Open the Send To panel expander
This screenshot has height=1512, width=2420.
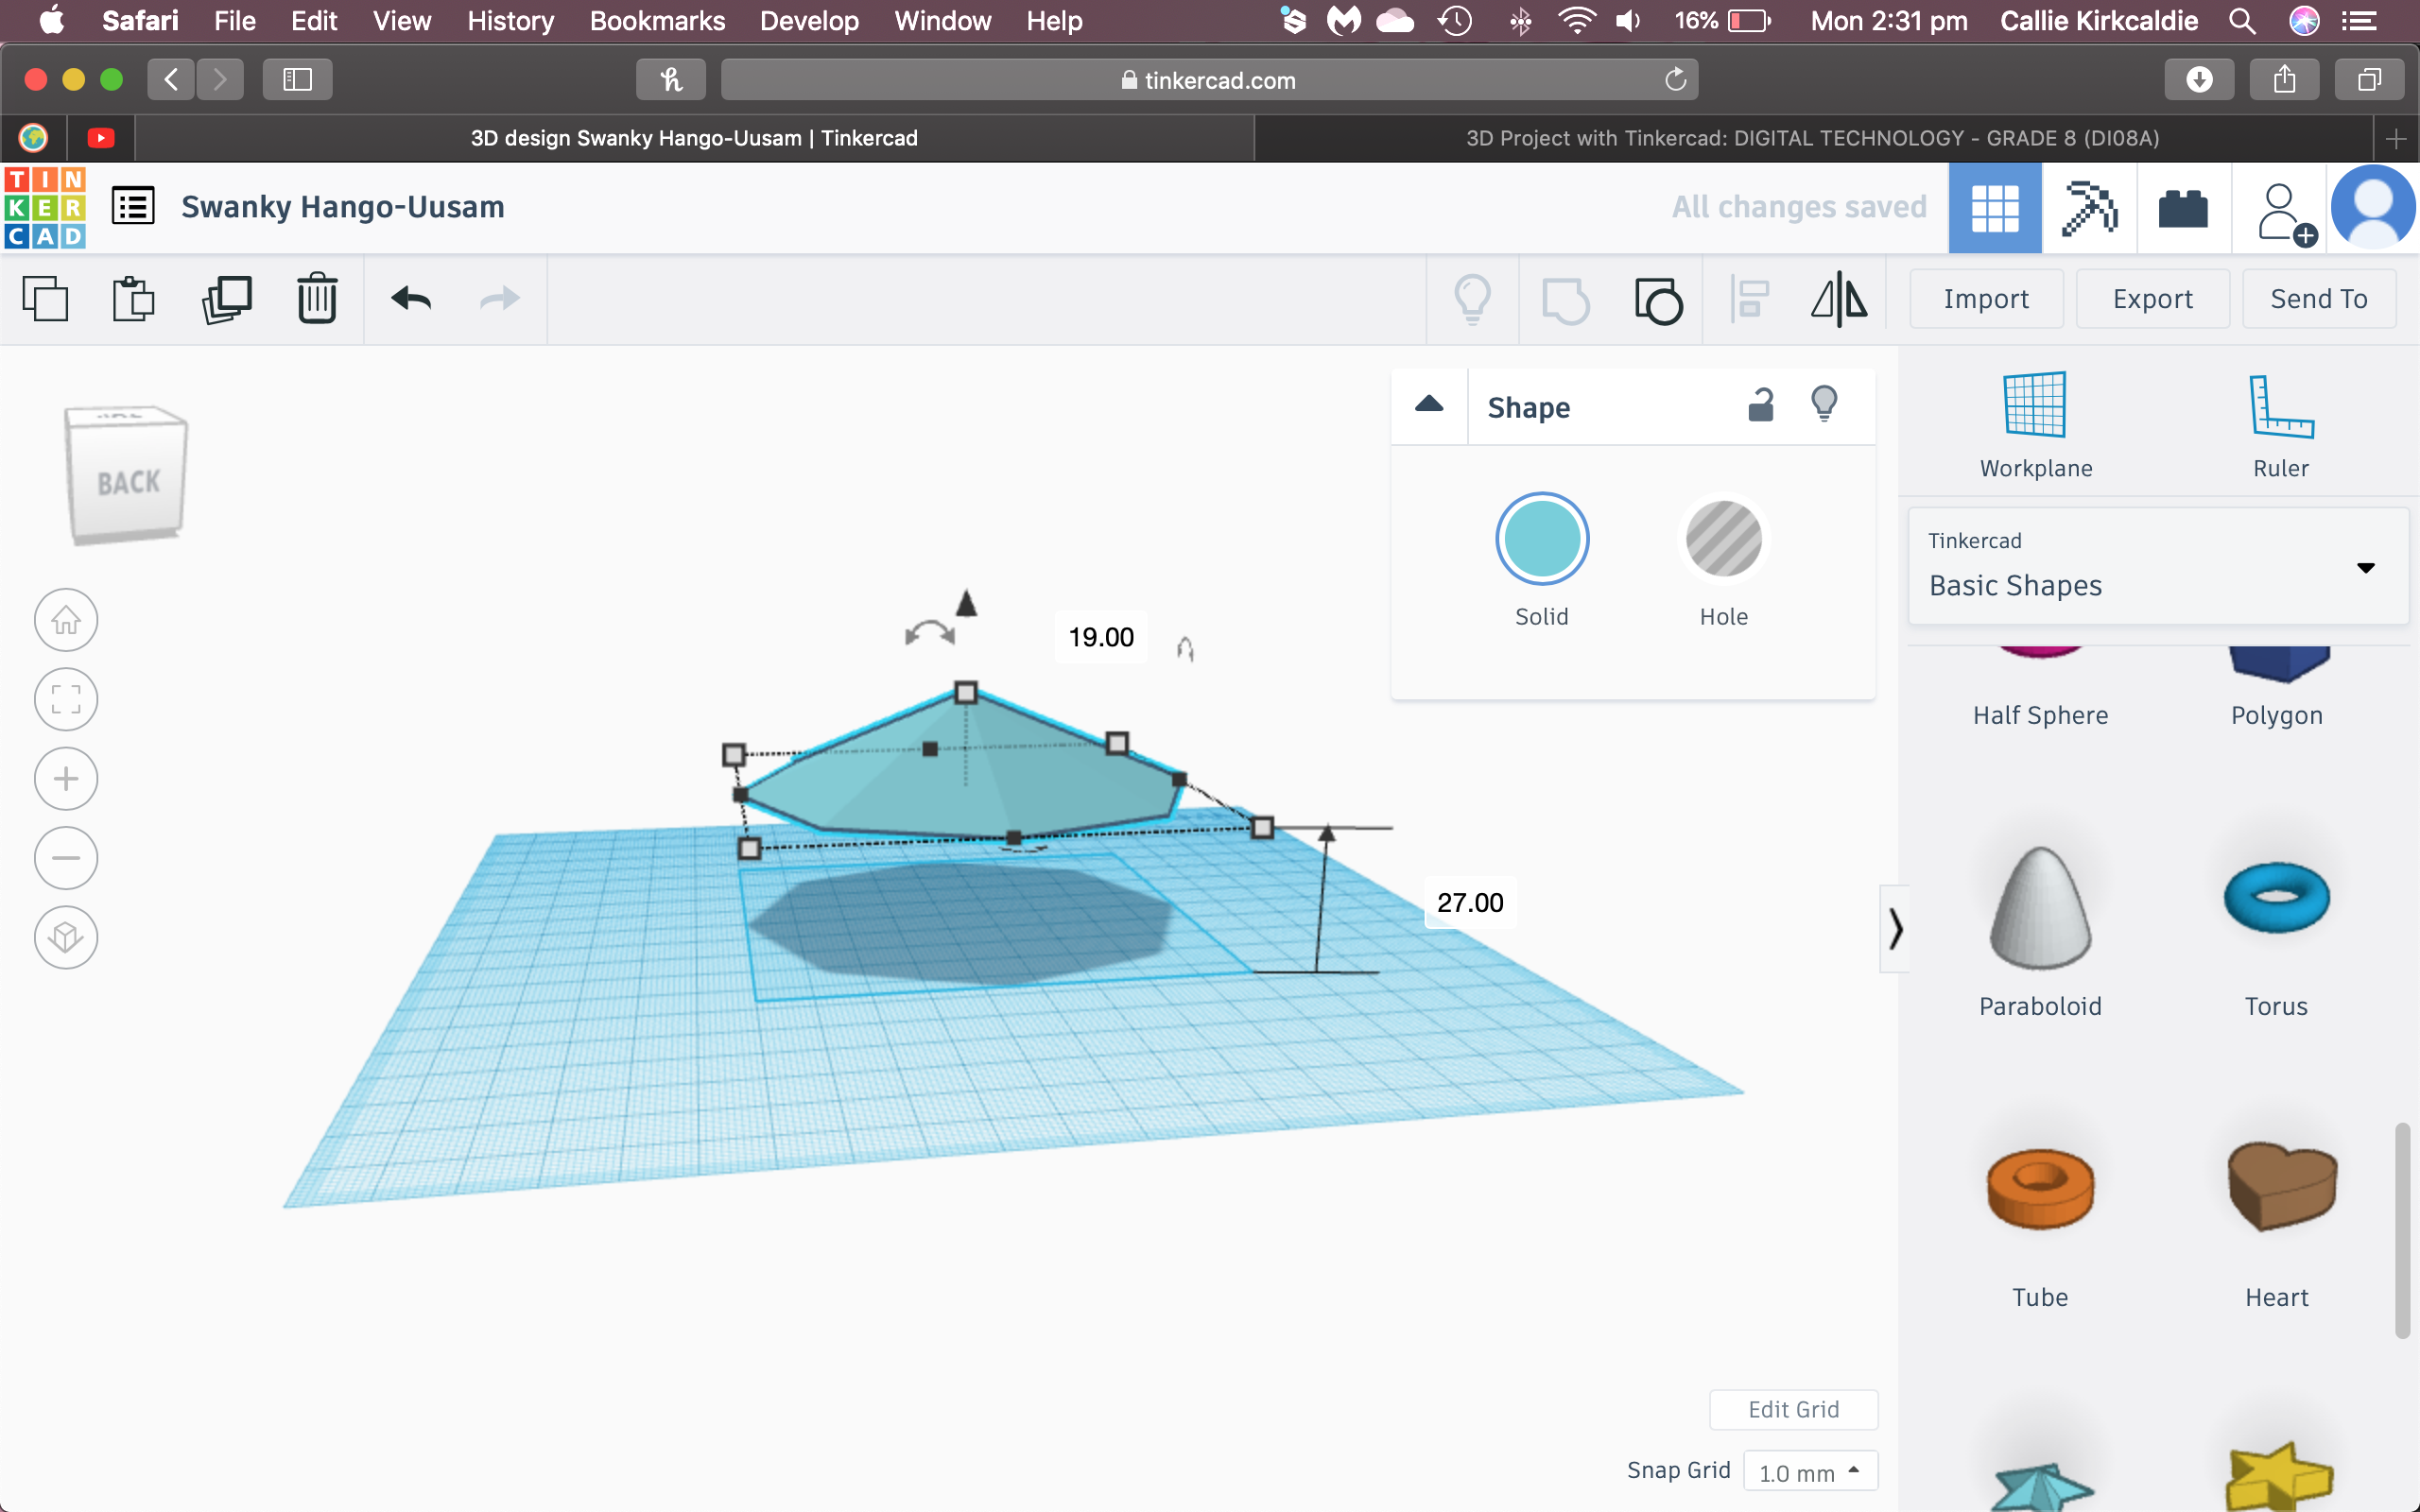coord(2317,298)
